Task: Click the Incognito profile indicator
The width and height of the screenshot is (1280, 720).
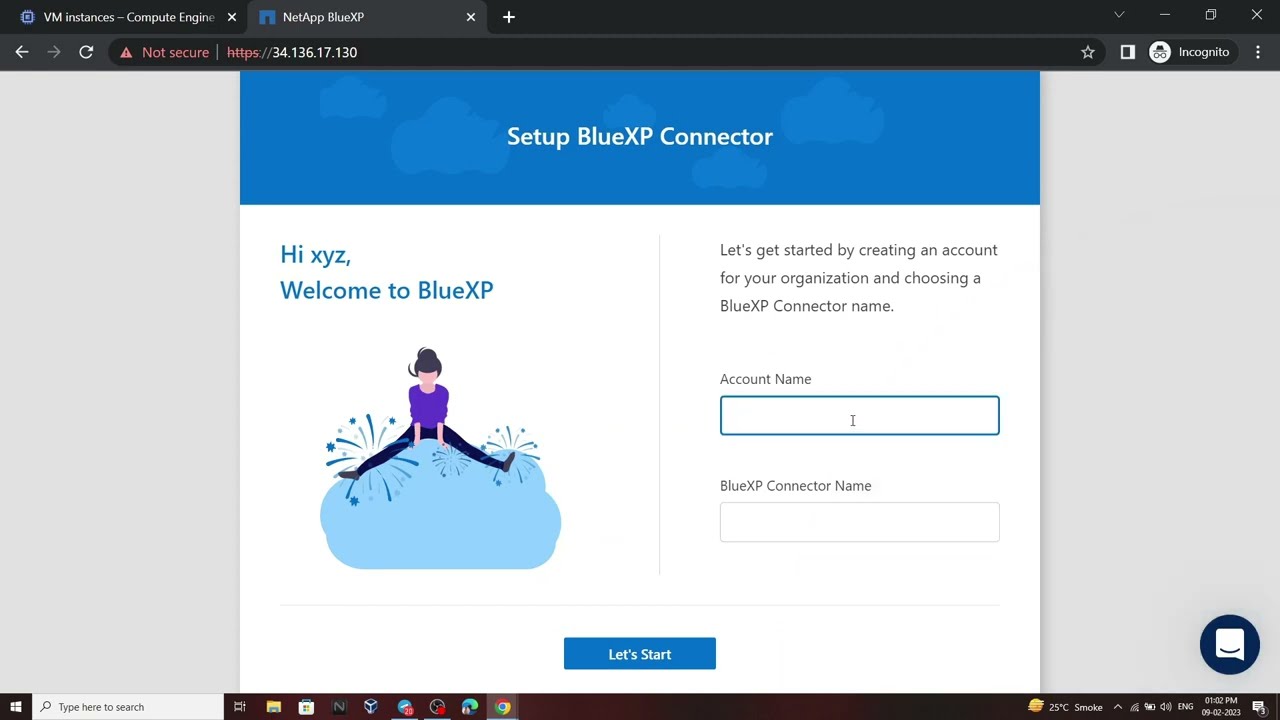Action: tap(1190, 52)
